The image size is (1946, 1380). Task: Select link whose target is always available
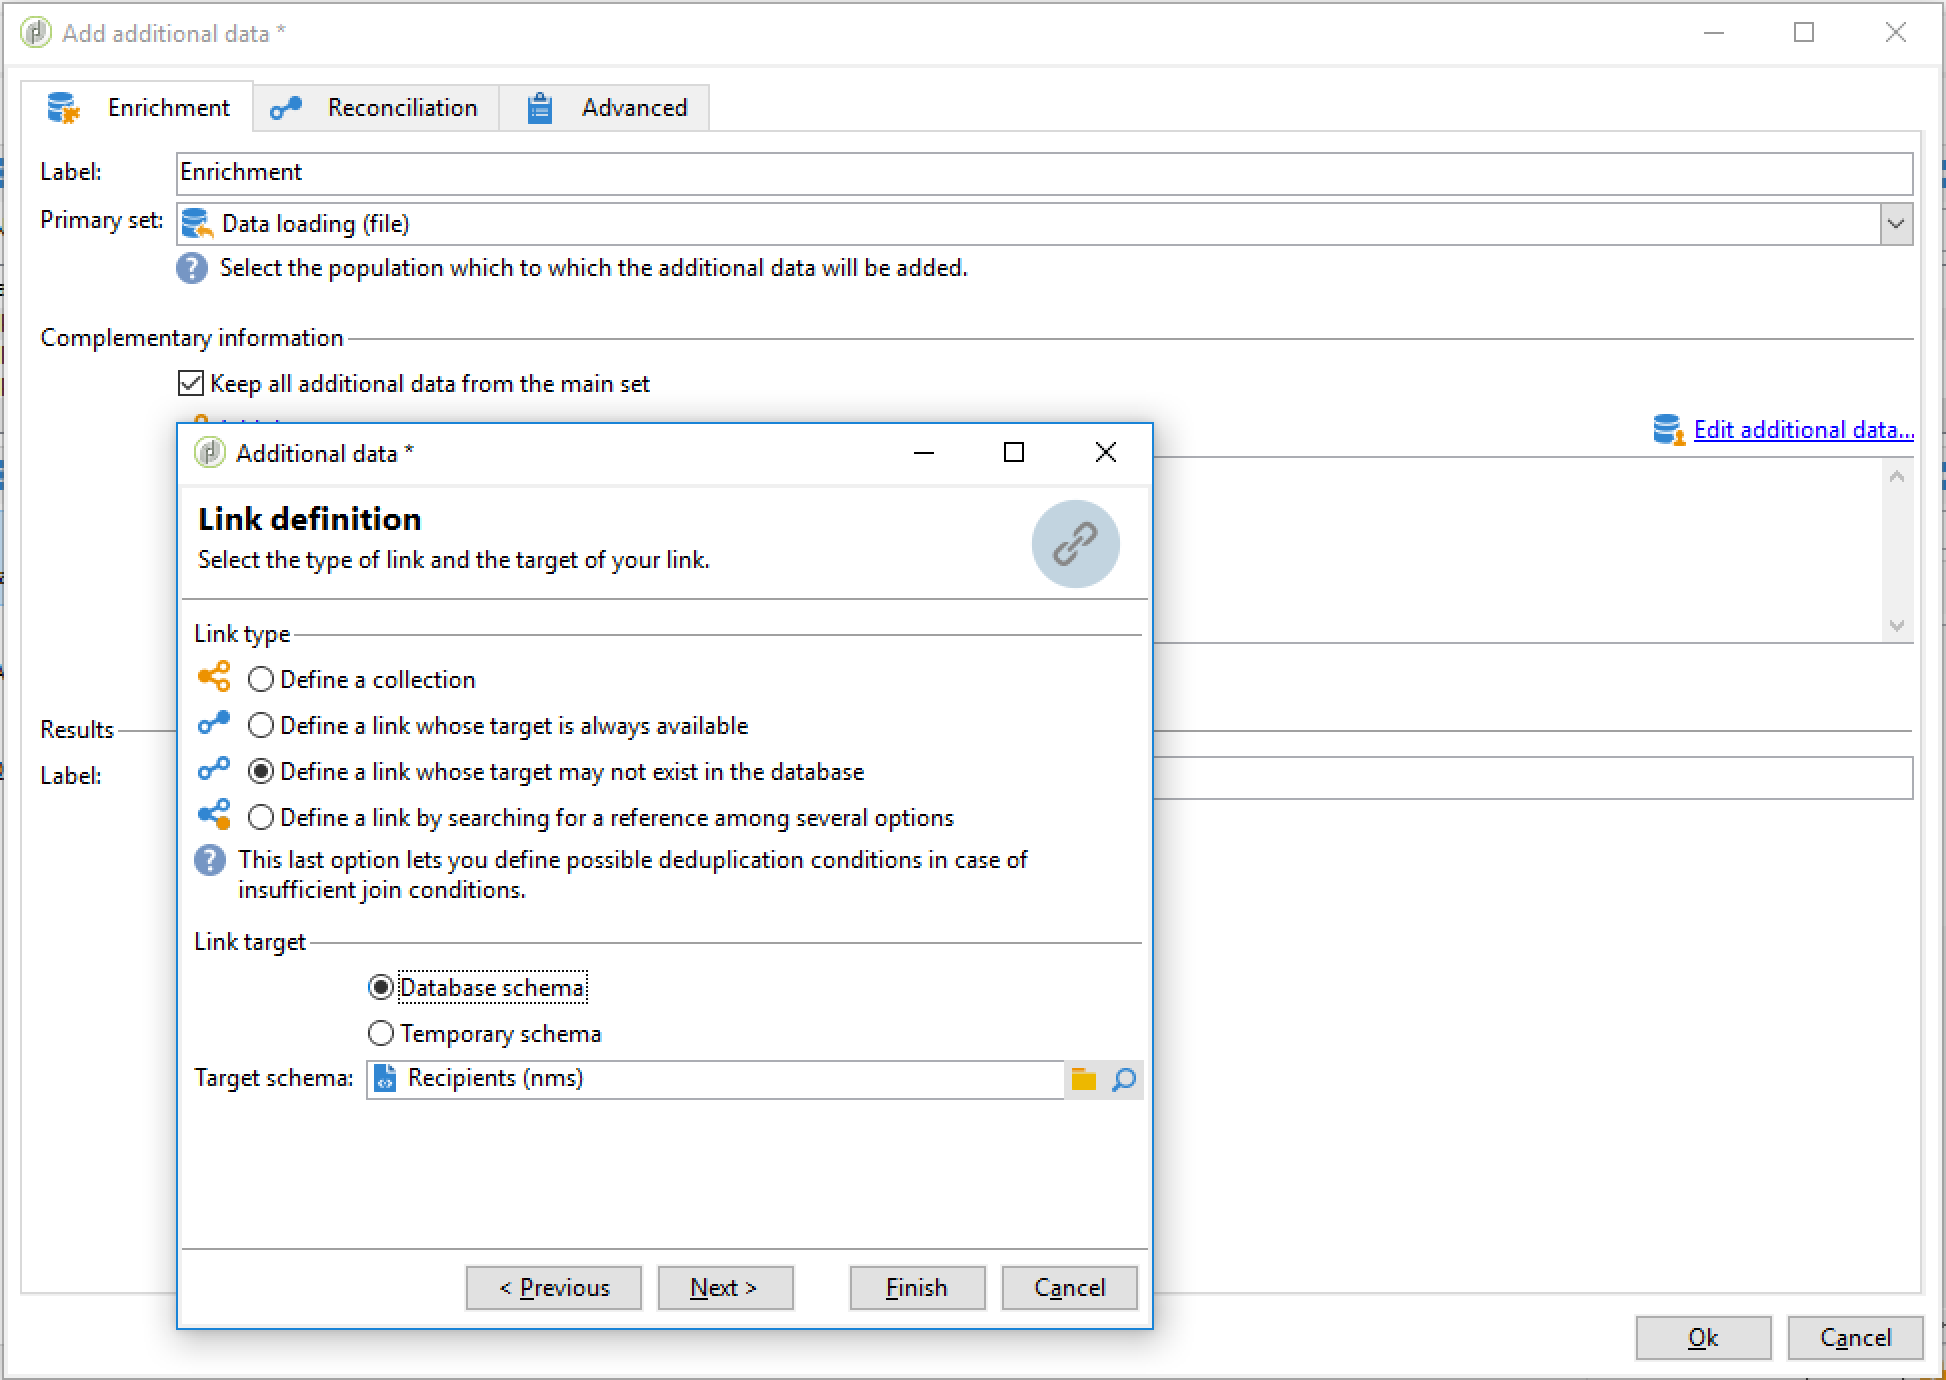[x=261, y=726]
